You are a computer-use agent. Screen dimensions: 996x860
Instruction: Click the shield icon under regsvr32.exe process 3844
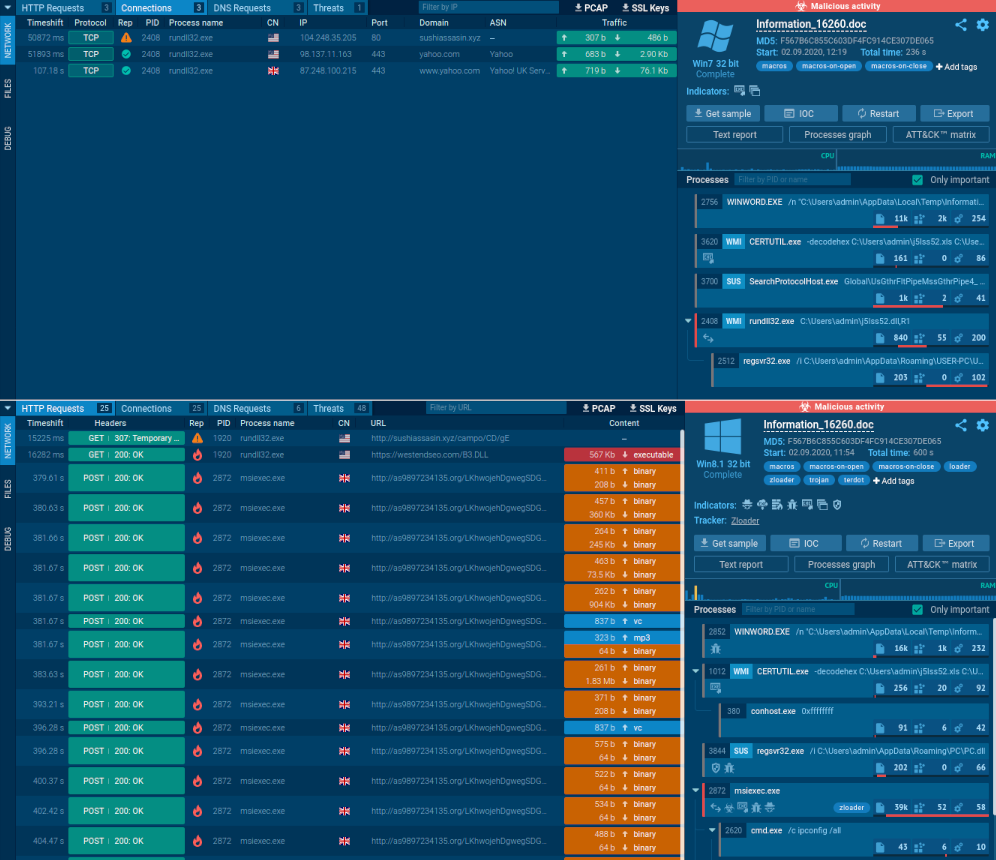pyautogui.click(x=716, y=768)
